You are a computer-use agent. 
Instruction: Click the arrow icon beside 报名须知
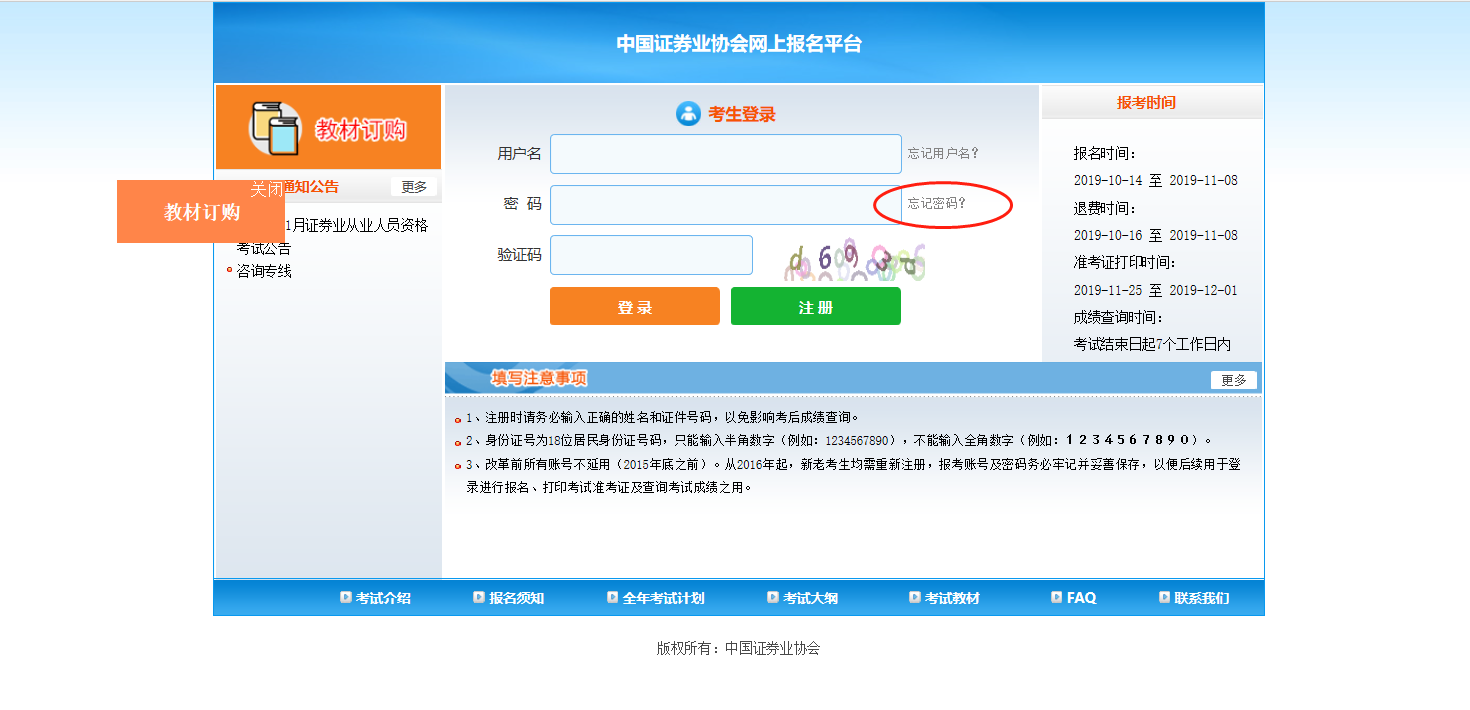(x=478, y=597)
